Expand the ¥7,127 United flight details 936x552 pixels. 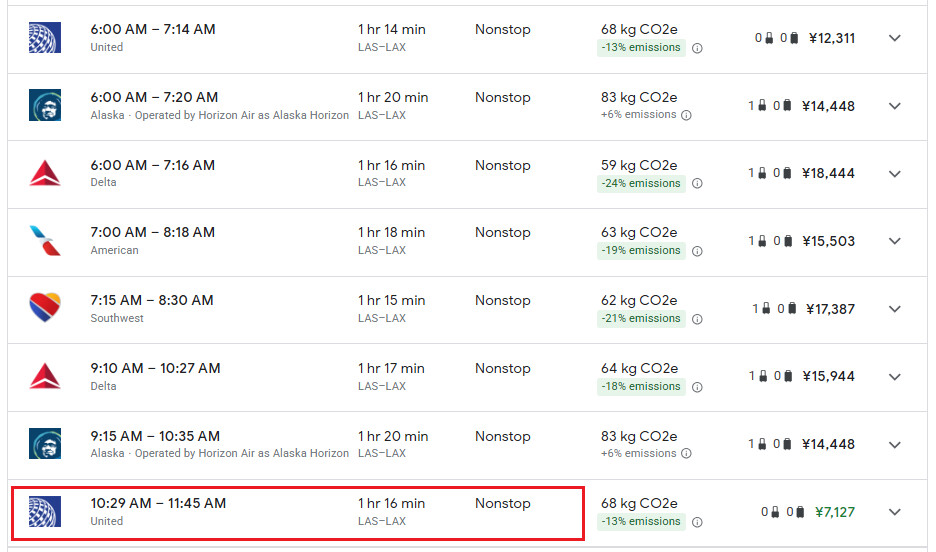pyautogui.click(x=895, y=512)
